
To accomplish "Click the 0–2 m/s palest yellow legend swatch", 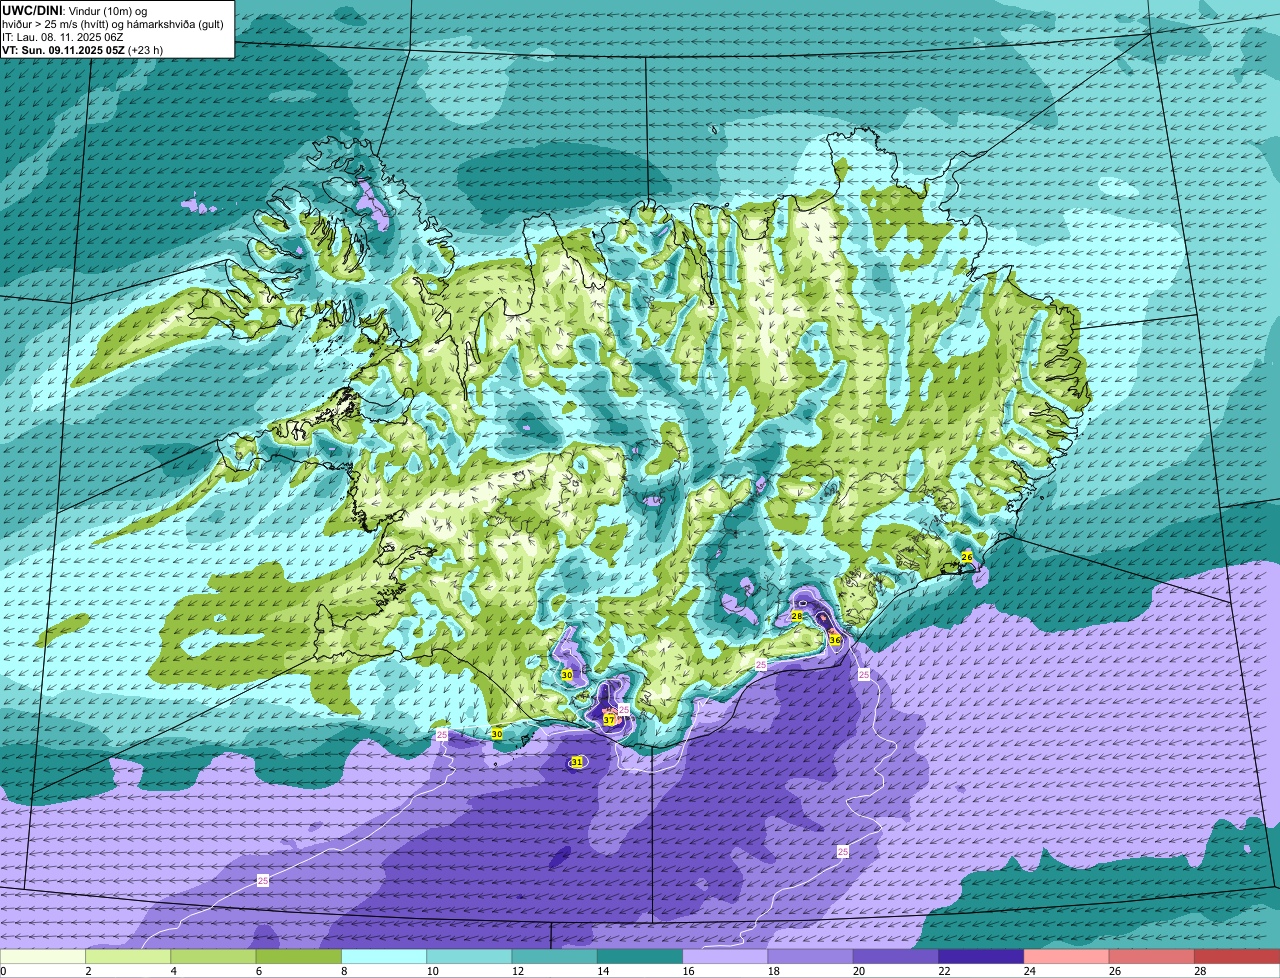I will coord(43,957).
